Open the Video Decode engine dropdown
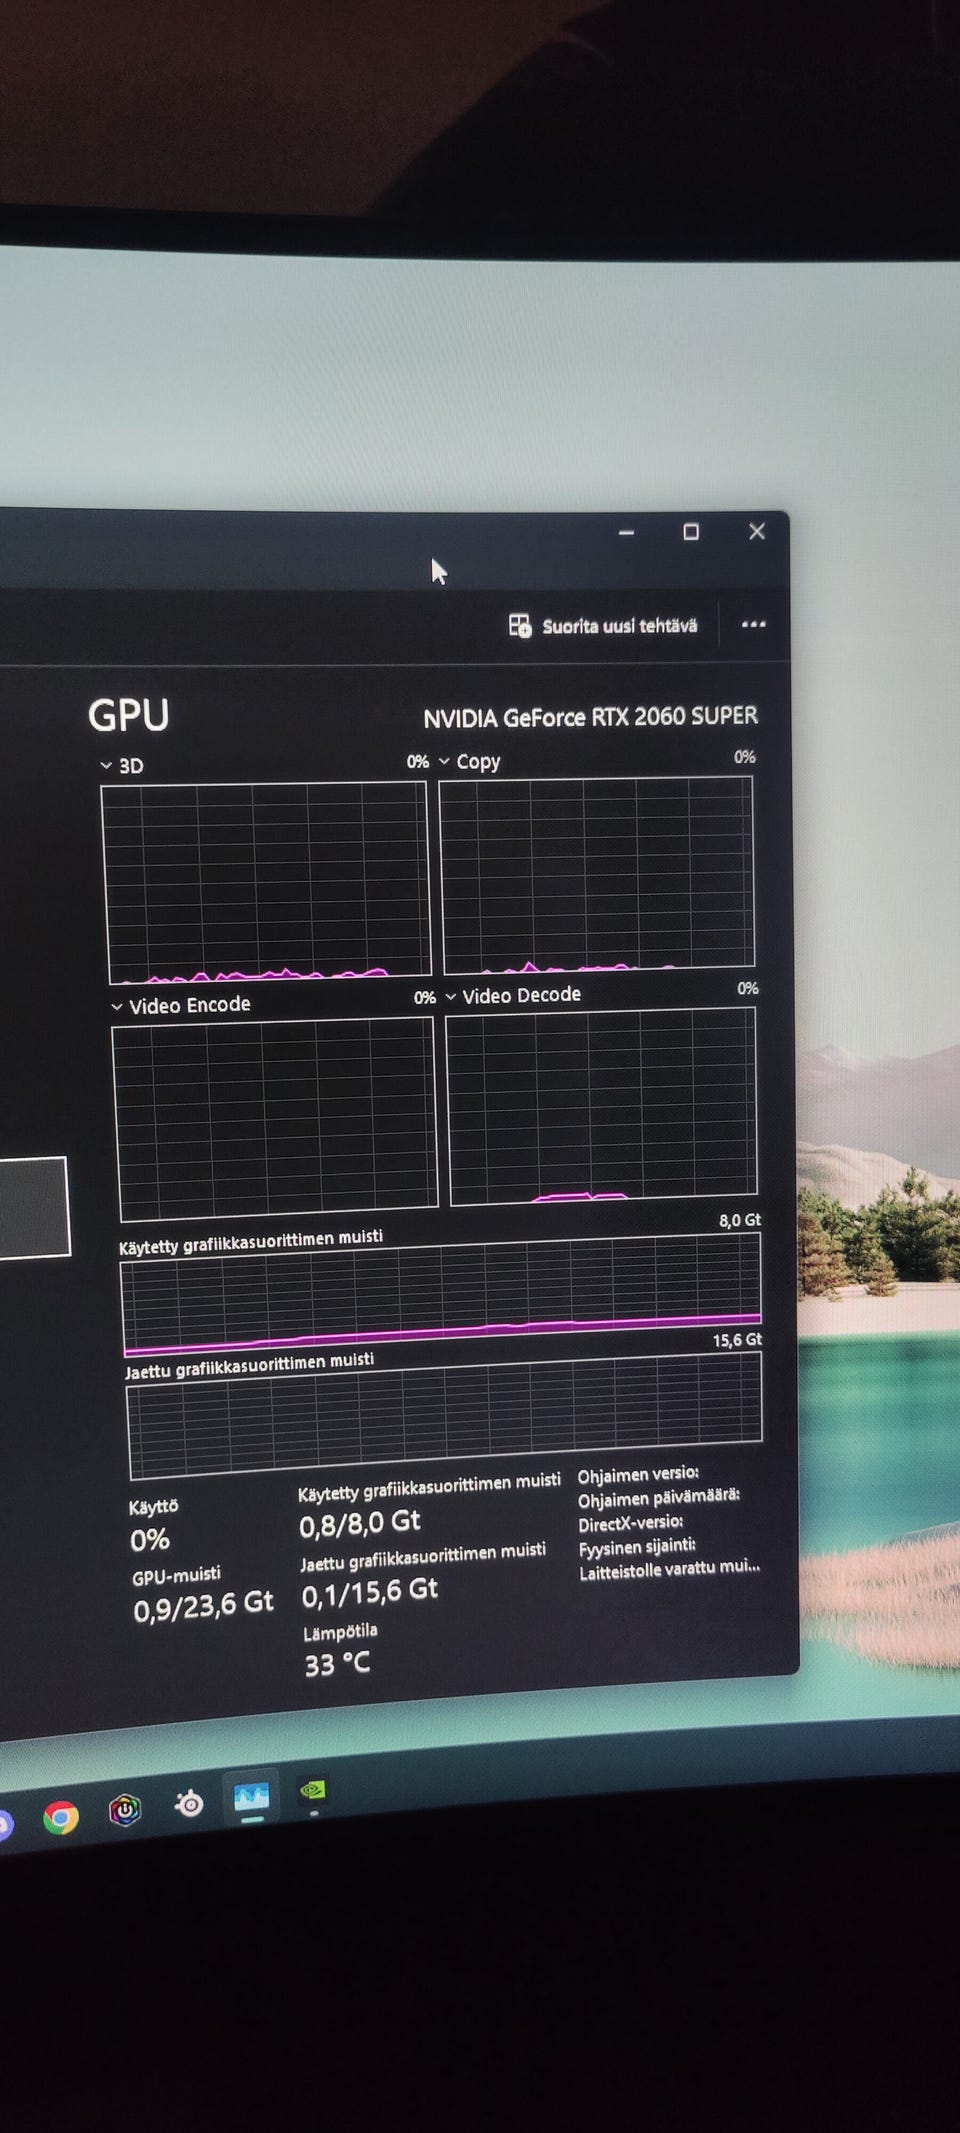 pyautogui.click(x=451, y=997)
